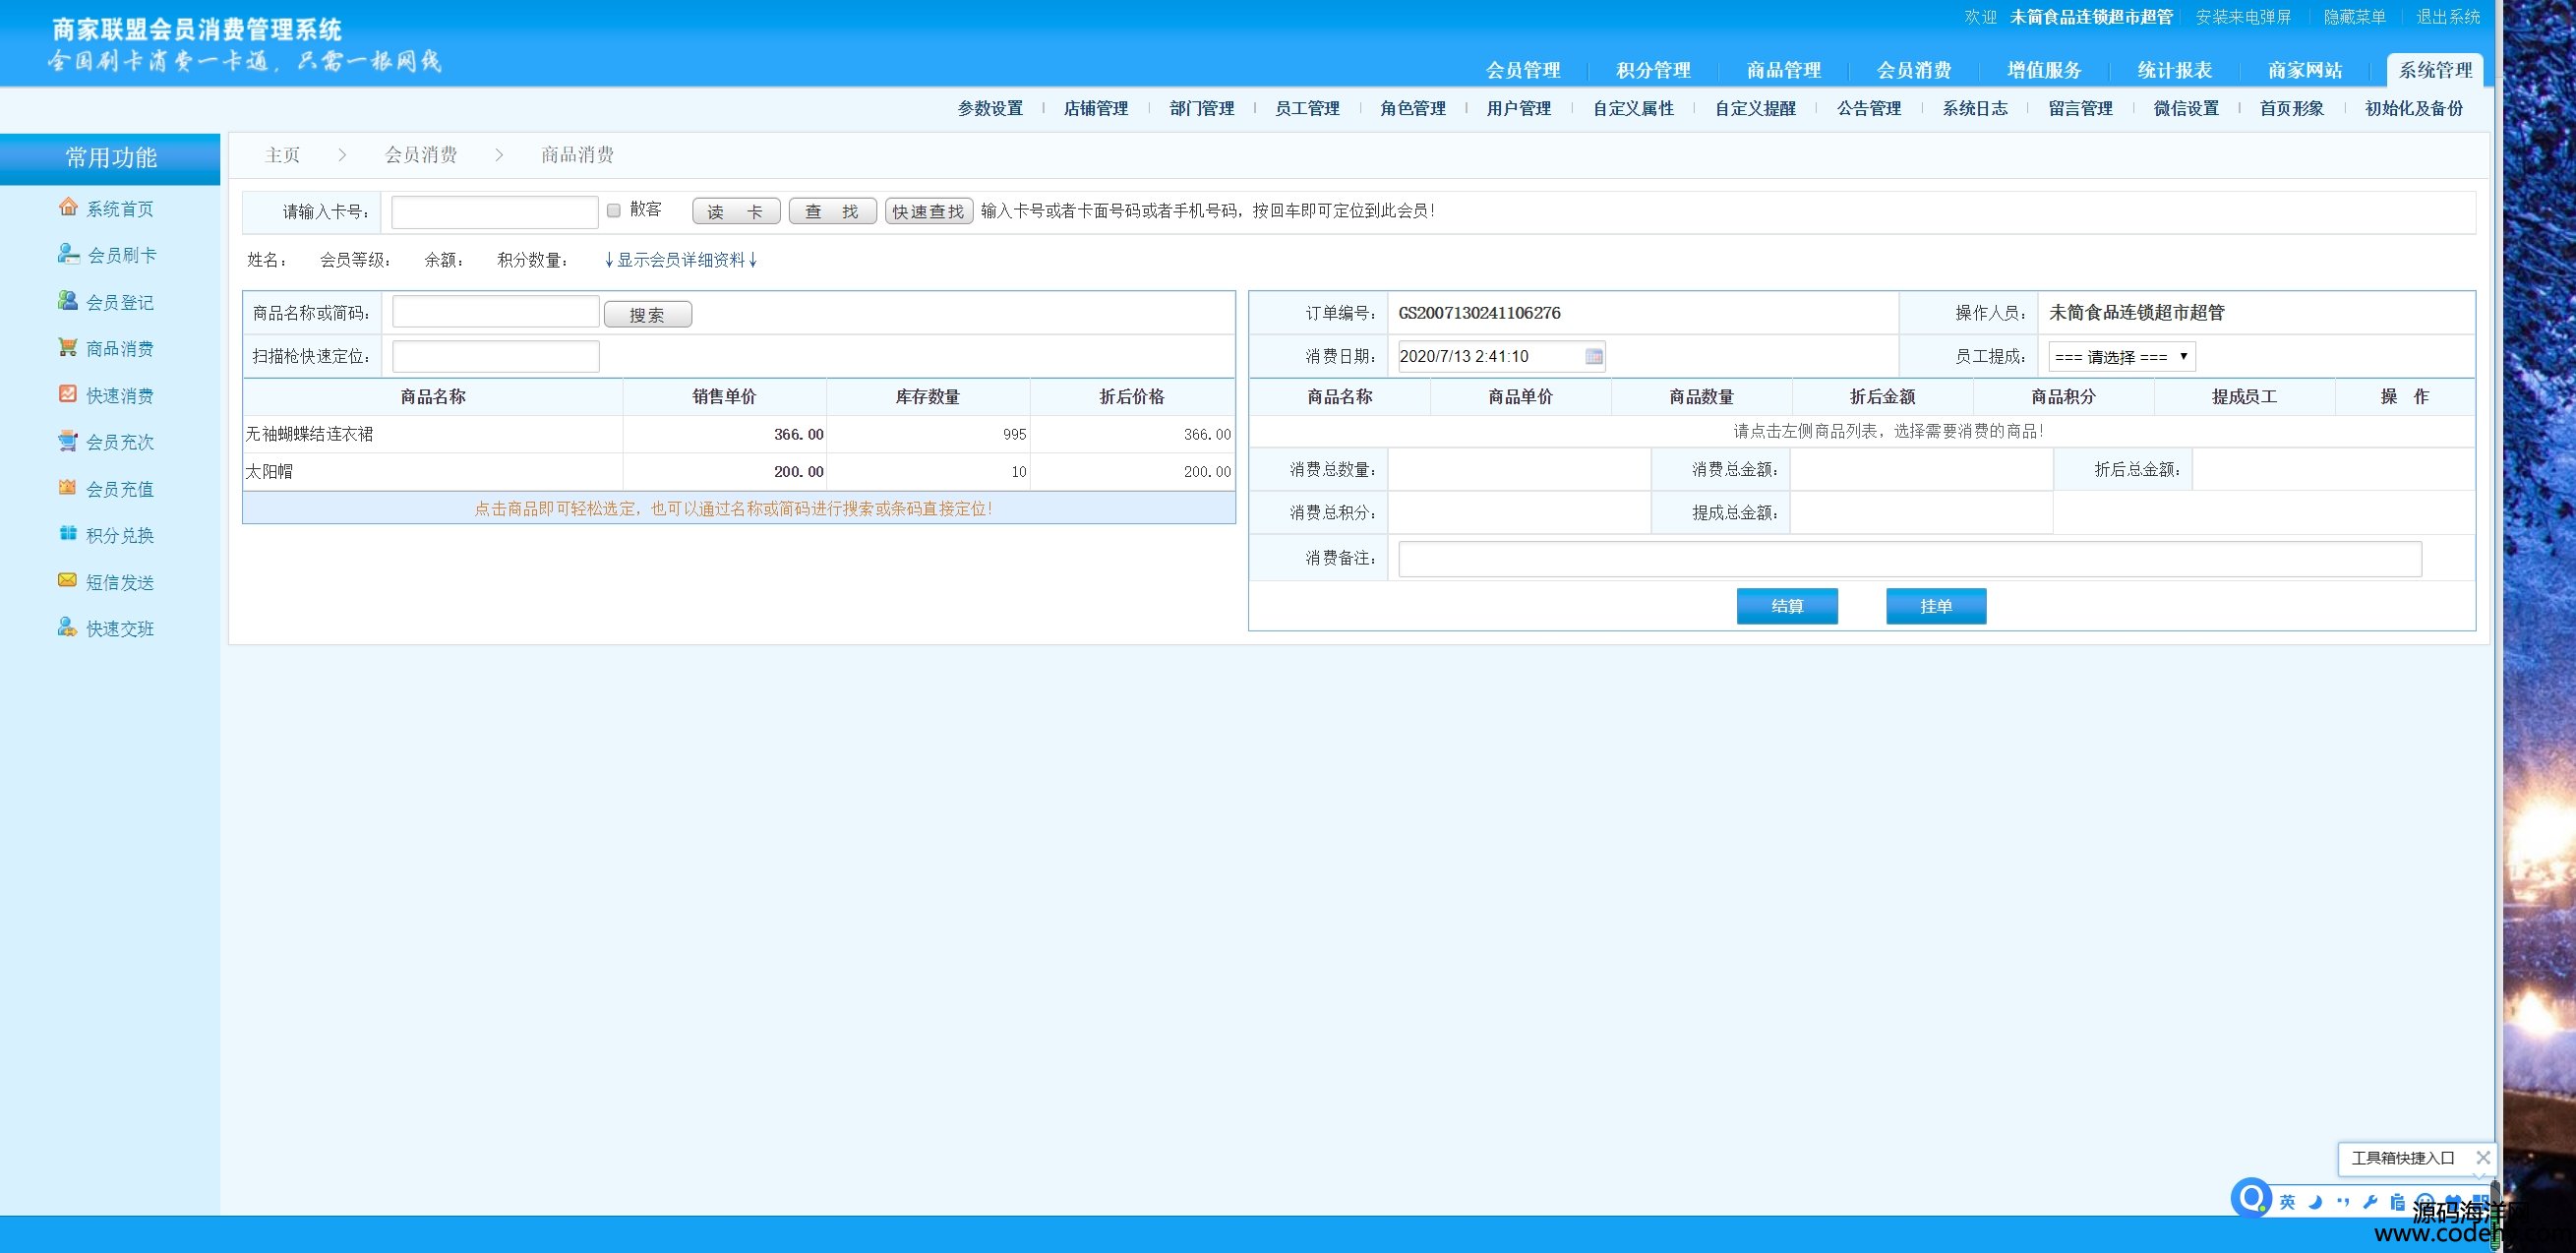2576x1253 pixels.
Task: Click 退出系统 logout link
Action: (x=2447, y=17)
